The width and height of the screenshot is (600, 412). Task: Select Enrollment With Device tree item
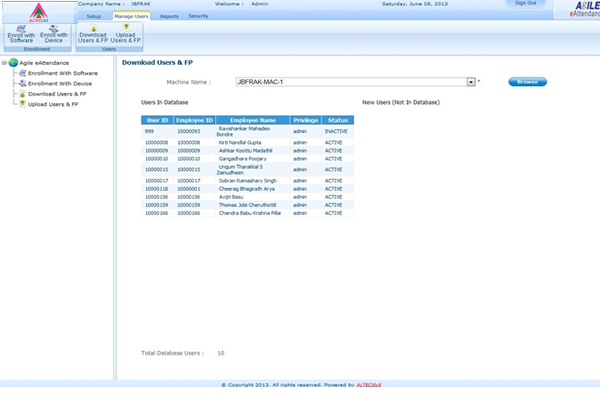(x=60, y=83)
